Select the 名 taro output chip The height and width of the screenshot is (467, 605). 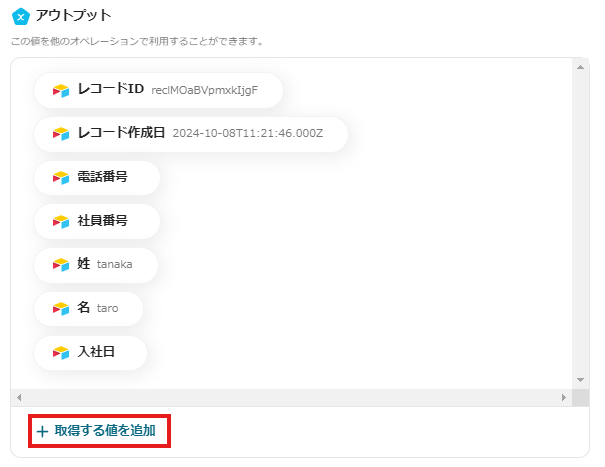tap(89, 308)
